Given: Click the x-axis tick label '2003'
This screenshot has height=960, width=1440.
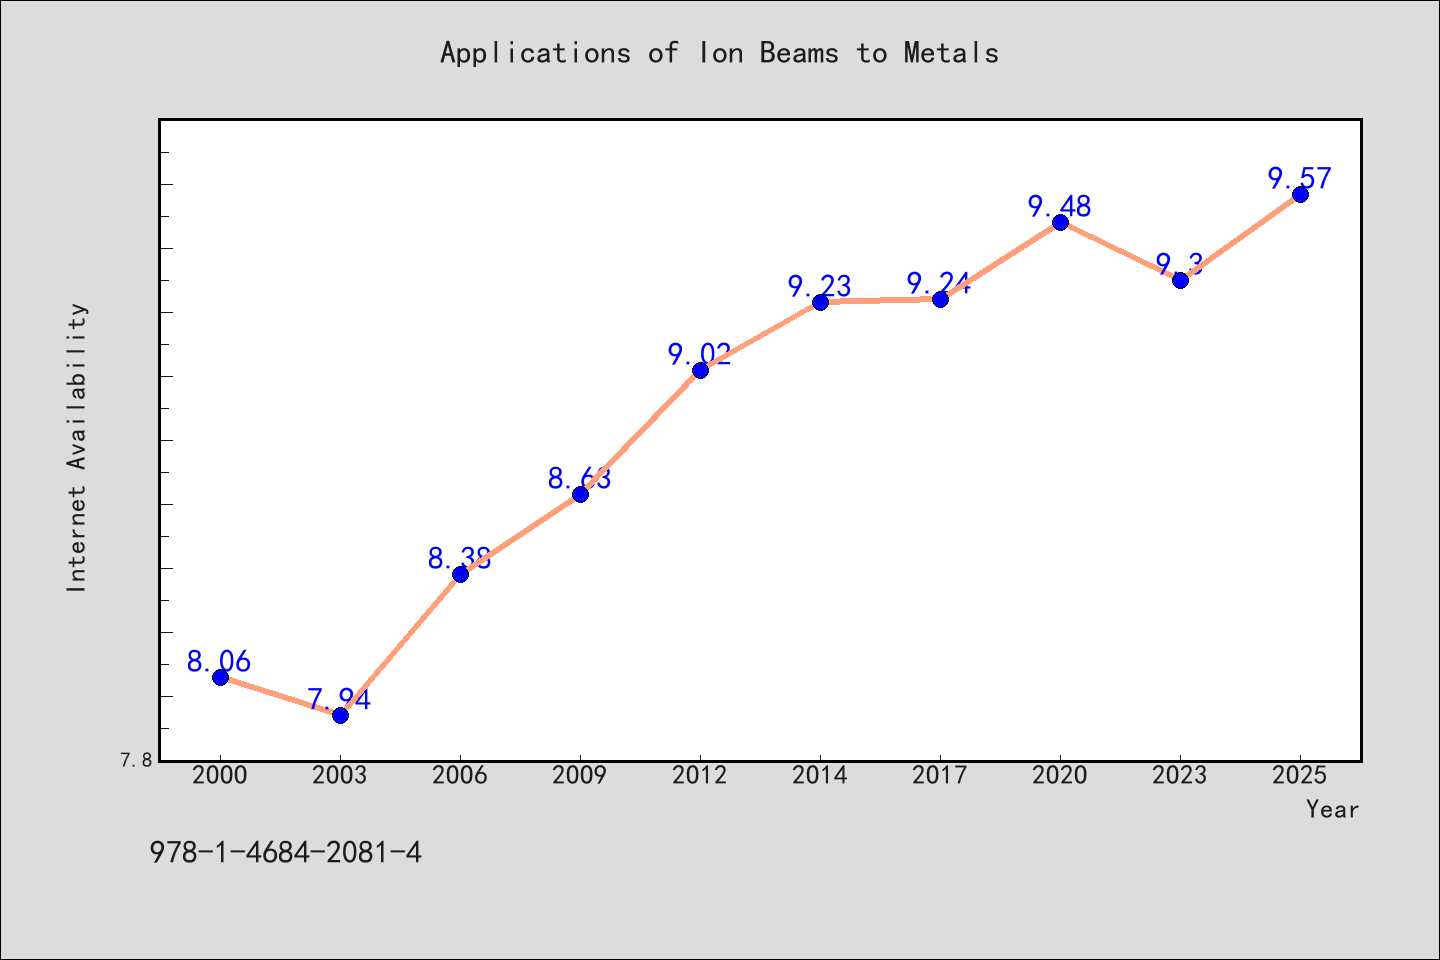Looking at the screenshot, I should pos(340,775).
